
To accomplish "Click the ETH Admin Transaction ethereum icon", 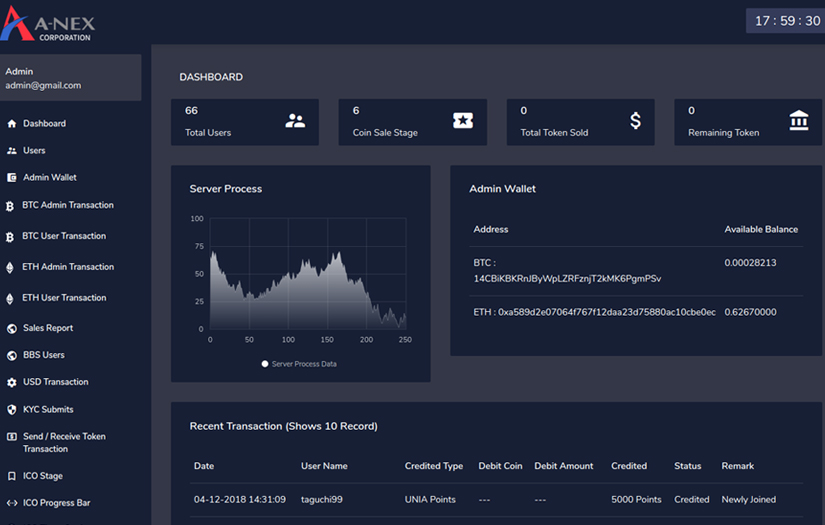I will tap(9, 268).
